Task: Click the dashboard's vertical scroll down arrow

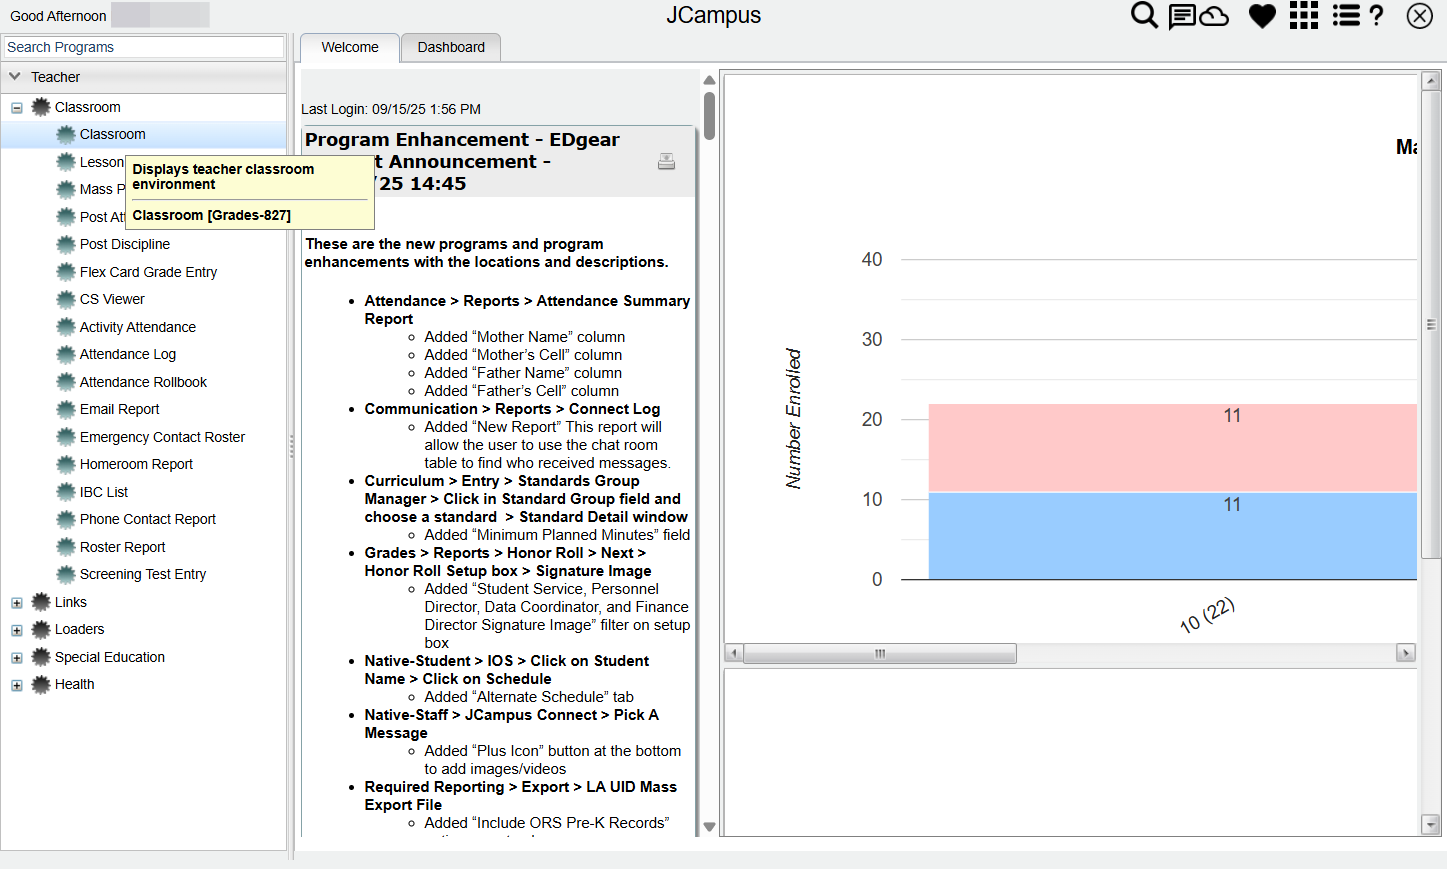Action: tap(1431, 825)
